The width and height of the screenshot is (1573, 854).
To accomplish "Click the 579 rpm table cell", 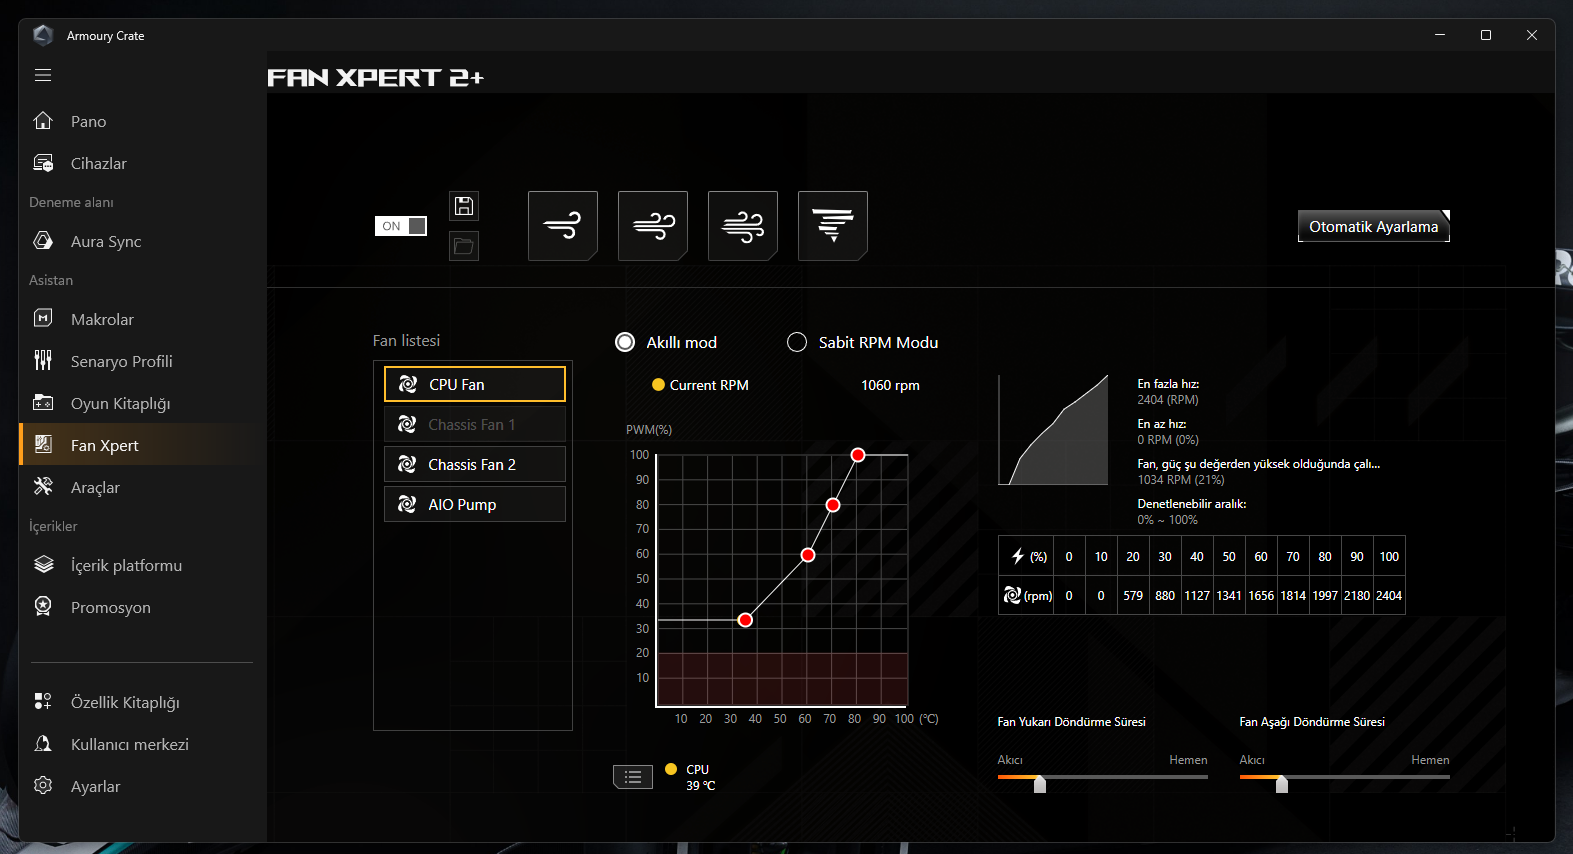I will point(1133,595).
